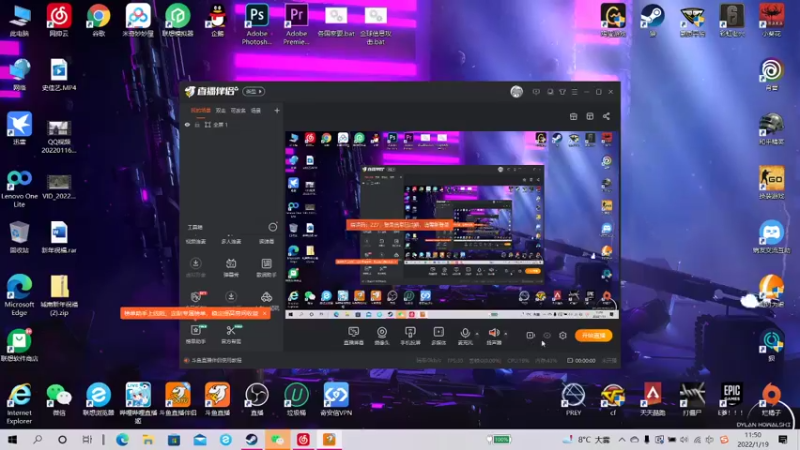800x450 pixels.
Task: Open File Explorer from the taskbar
Action: tap(148, 439)
